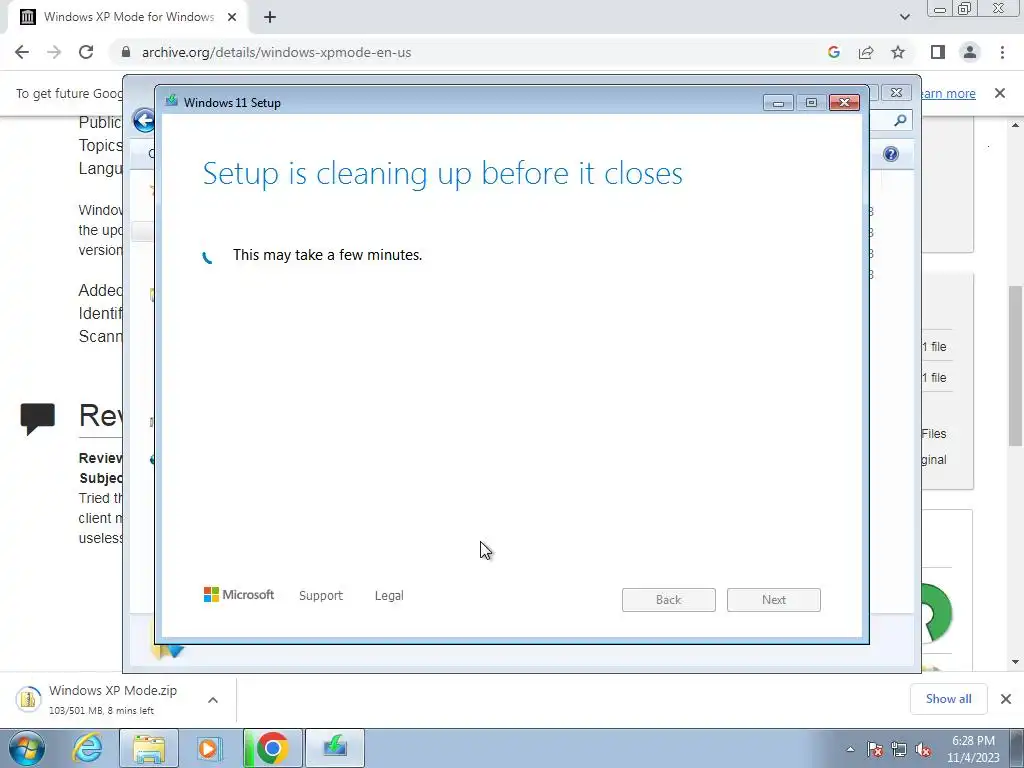Image resolution: width=1024 pixels, height=768 pixels.
Task: Click the Explorer back arrow behind Setup
Action: pyautogui.click(x=144, y=120)
